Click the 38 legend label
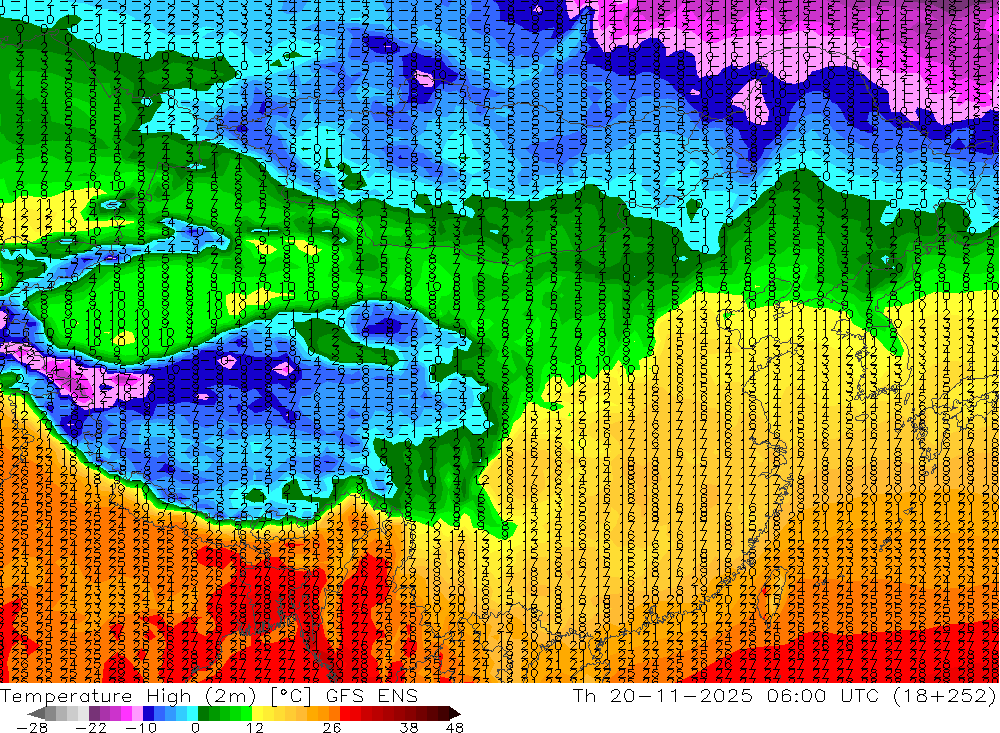The image size is (1000, 733). click(x=408, y=727)
